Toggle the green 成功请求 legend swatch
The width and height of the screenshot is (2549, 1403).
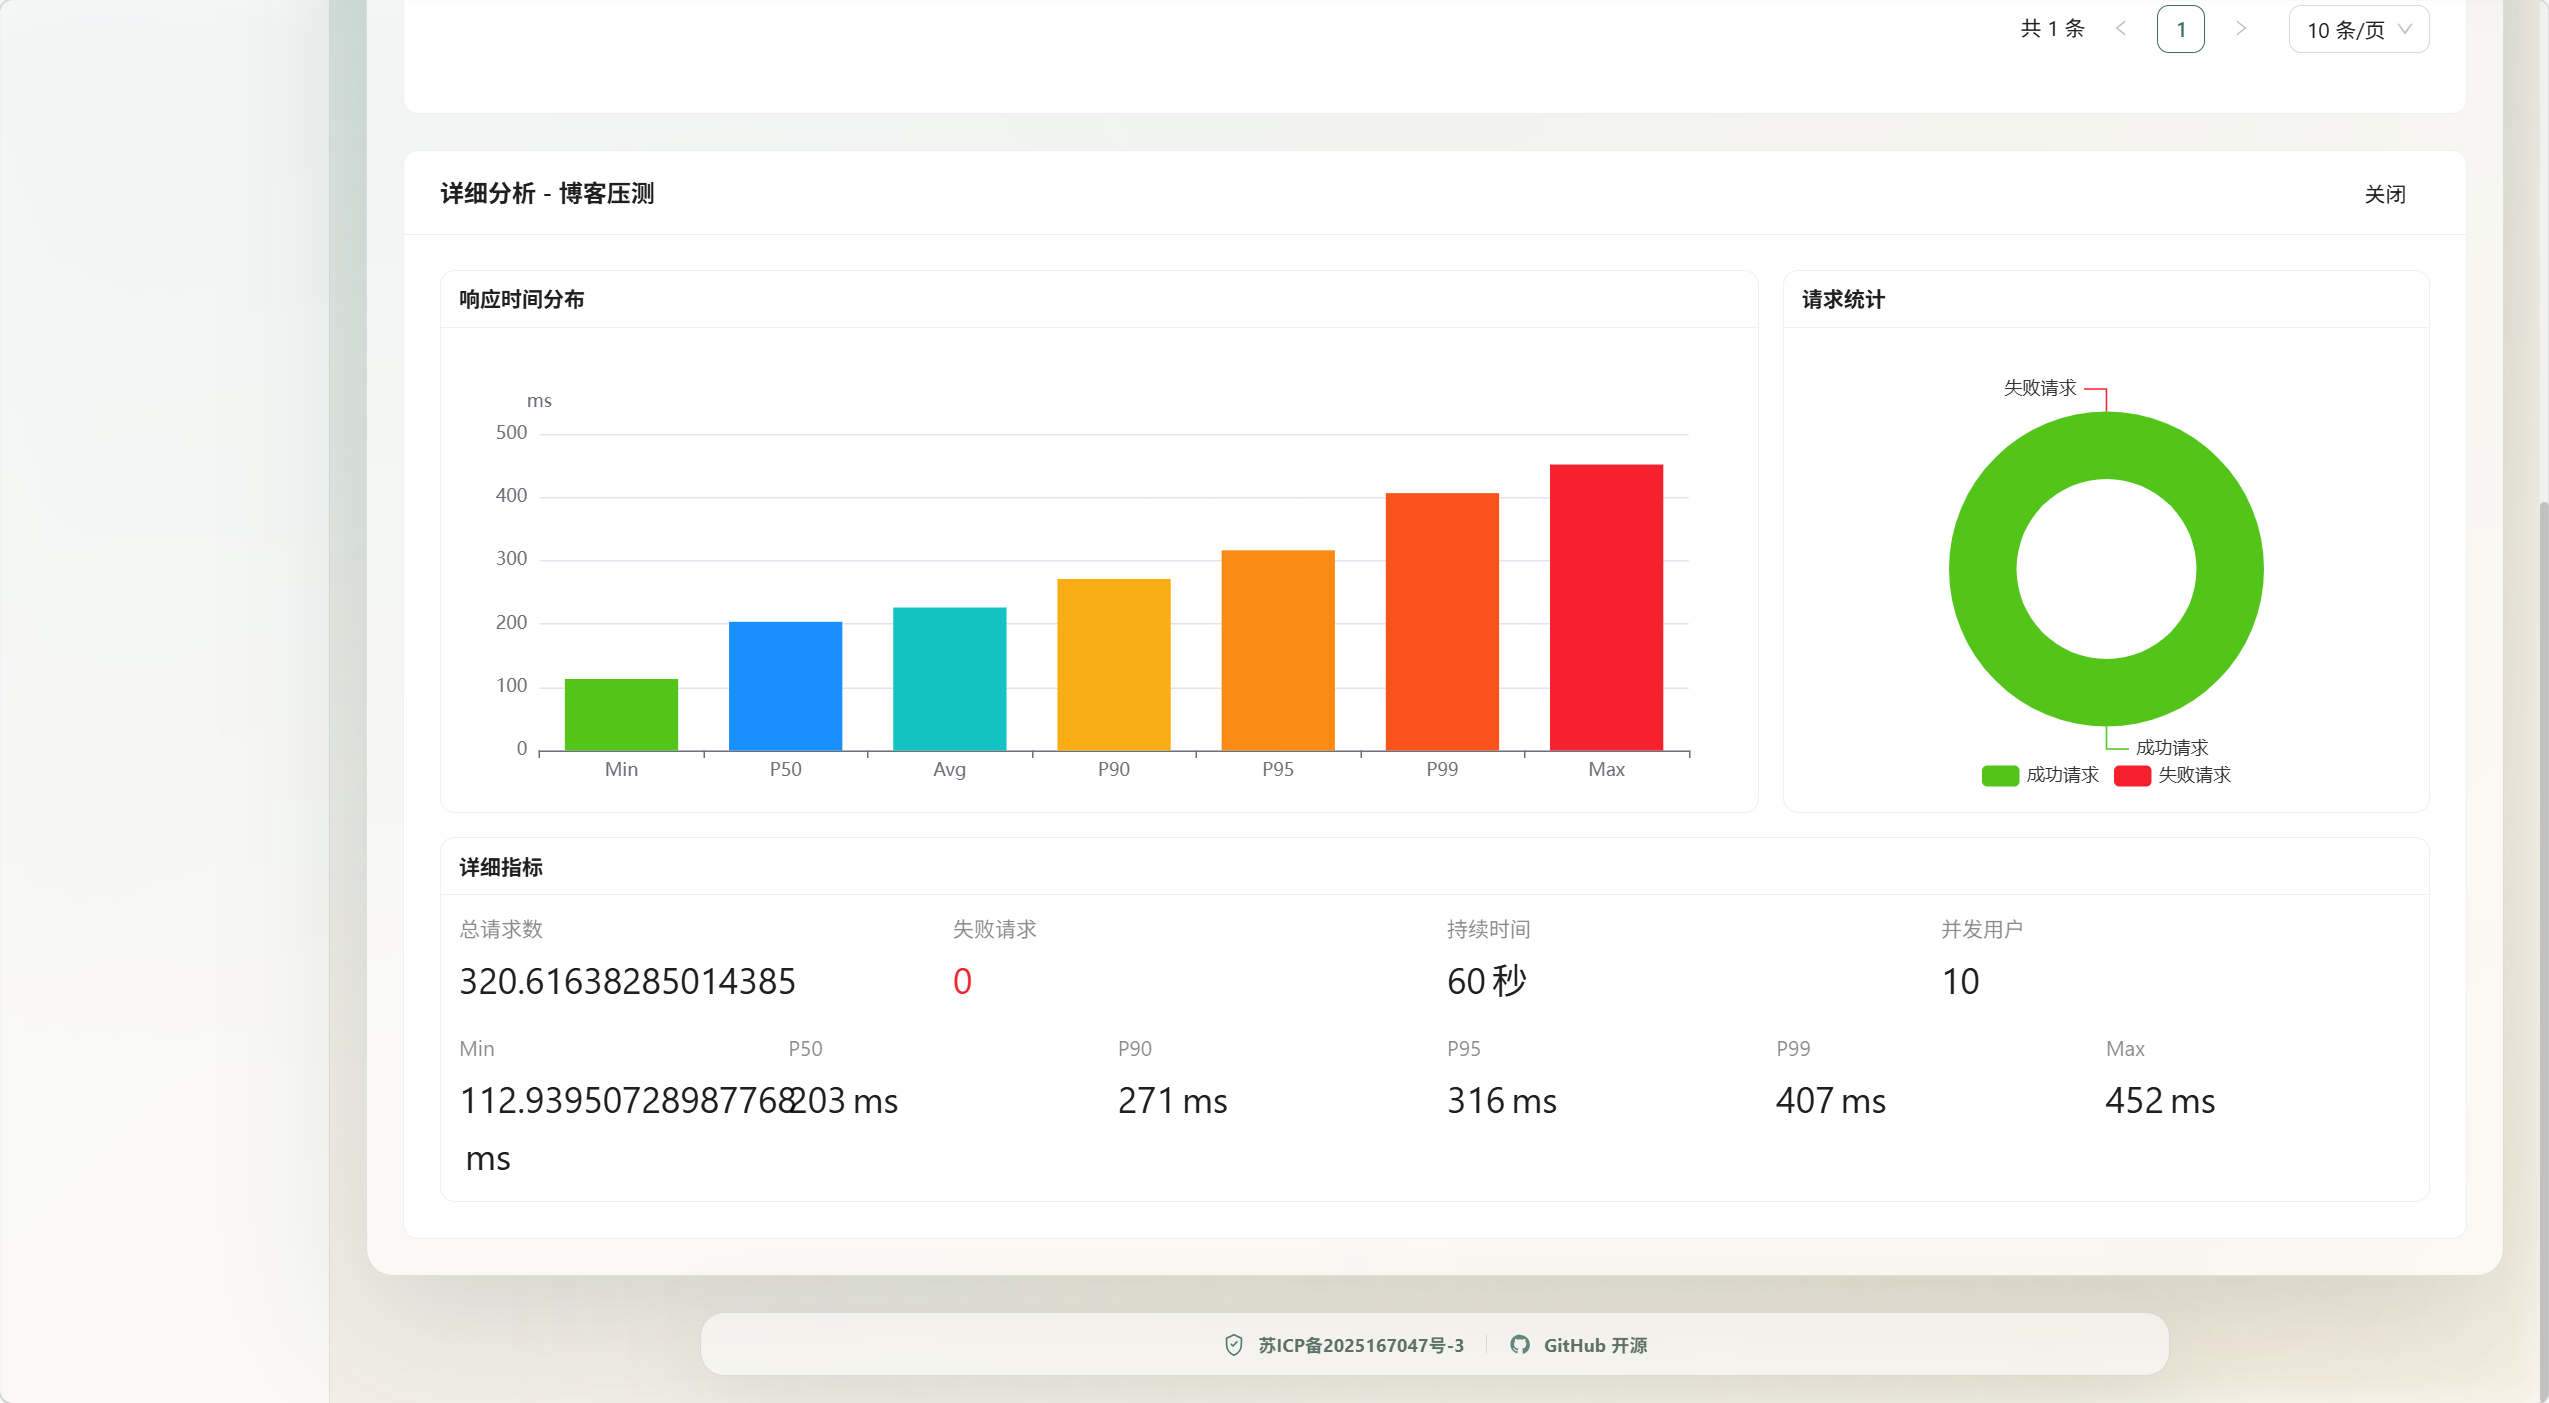click(2000, 775)
